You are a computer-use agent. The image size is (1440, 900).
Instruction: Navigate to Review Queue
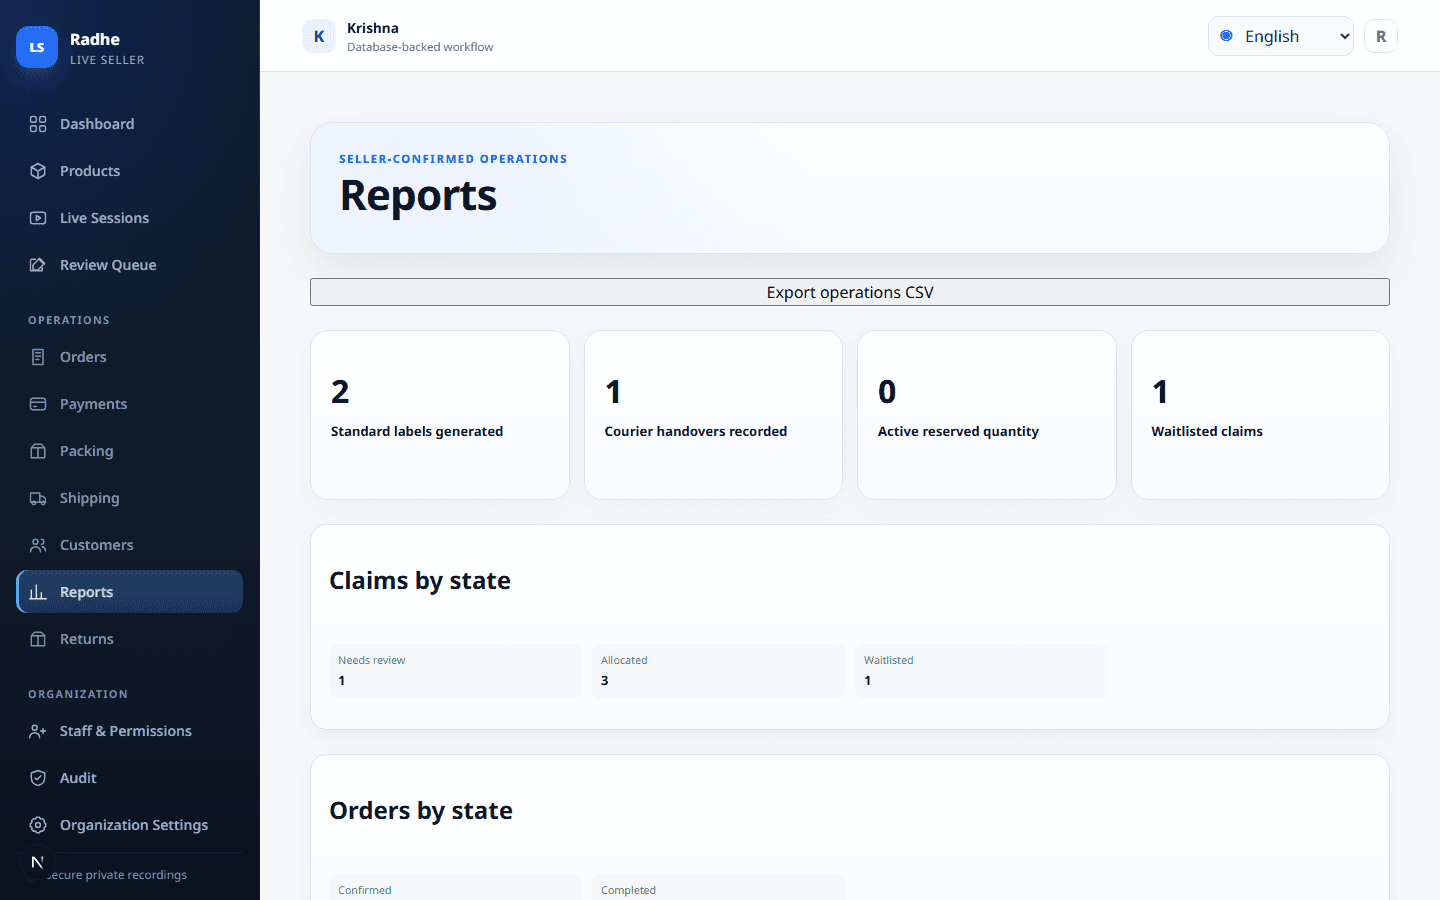pos(130,265)
